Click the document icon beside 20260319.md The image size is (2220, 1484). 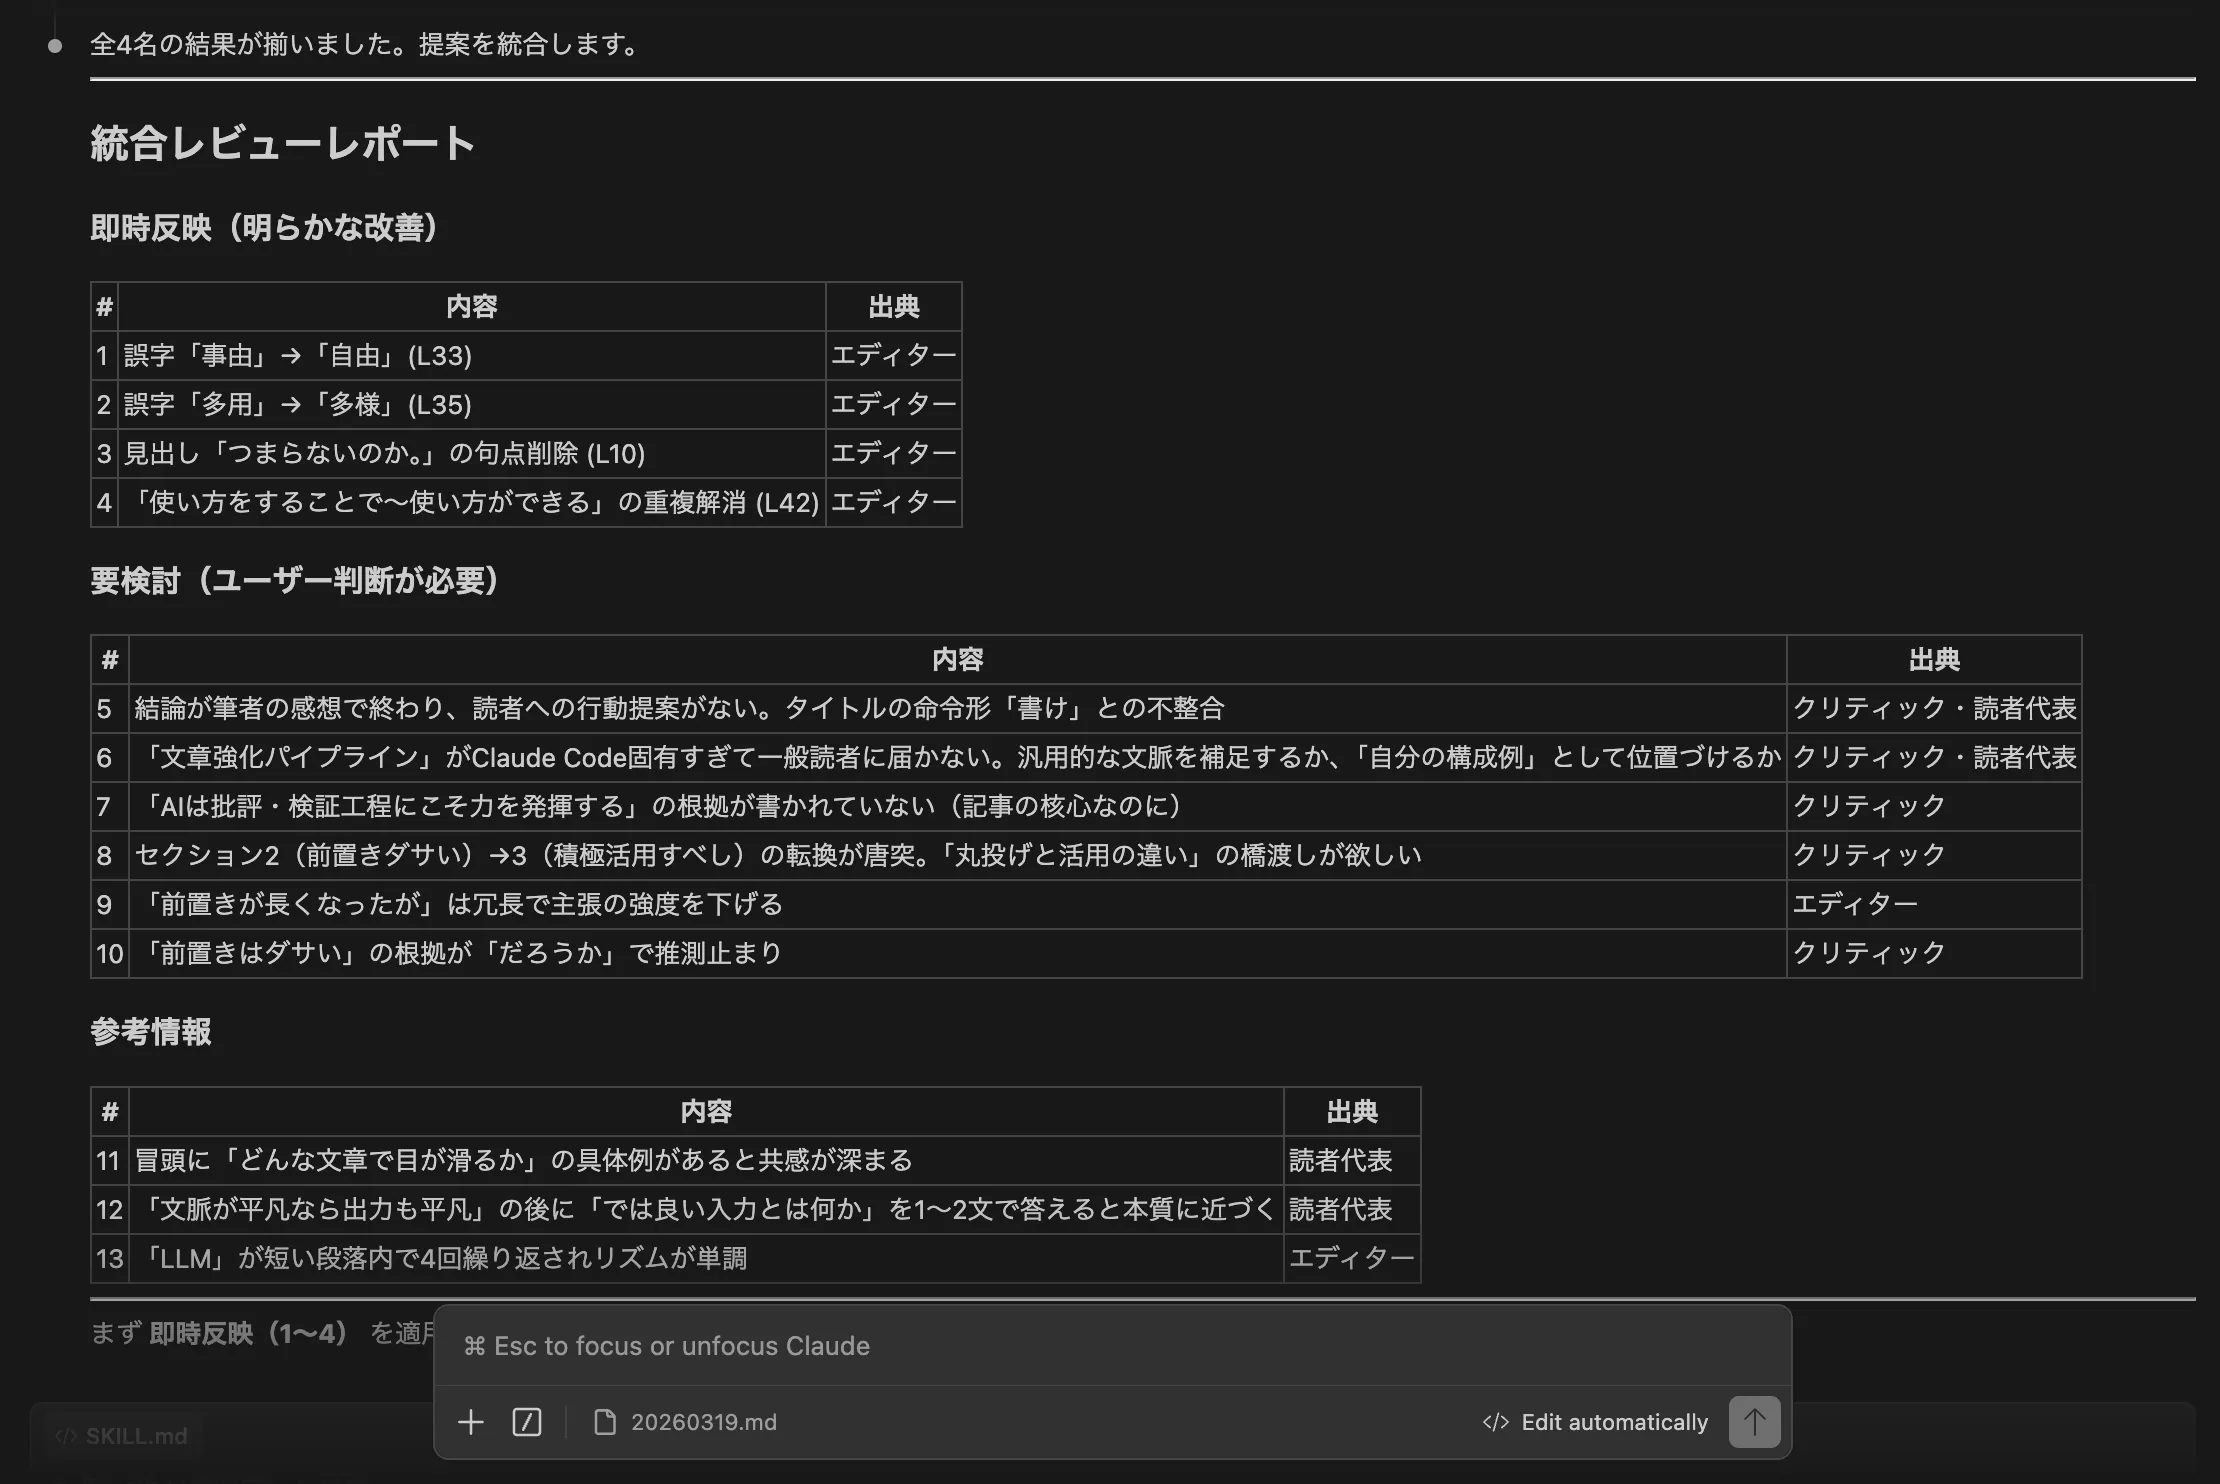coord(604,1421)
